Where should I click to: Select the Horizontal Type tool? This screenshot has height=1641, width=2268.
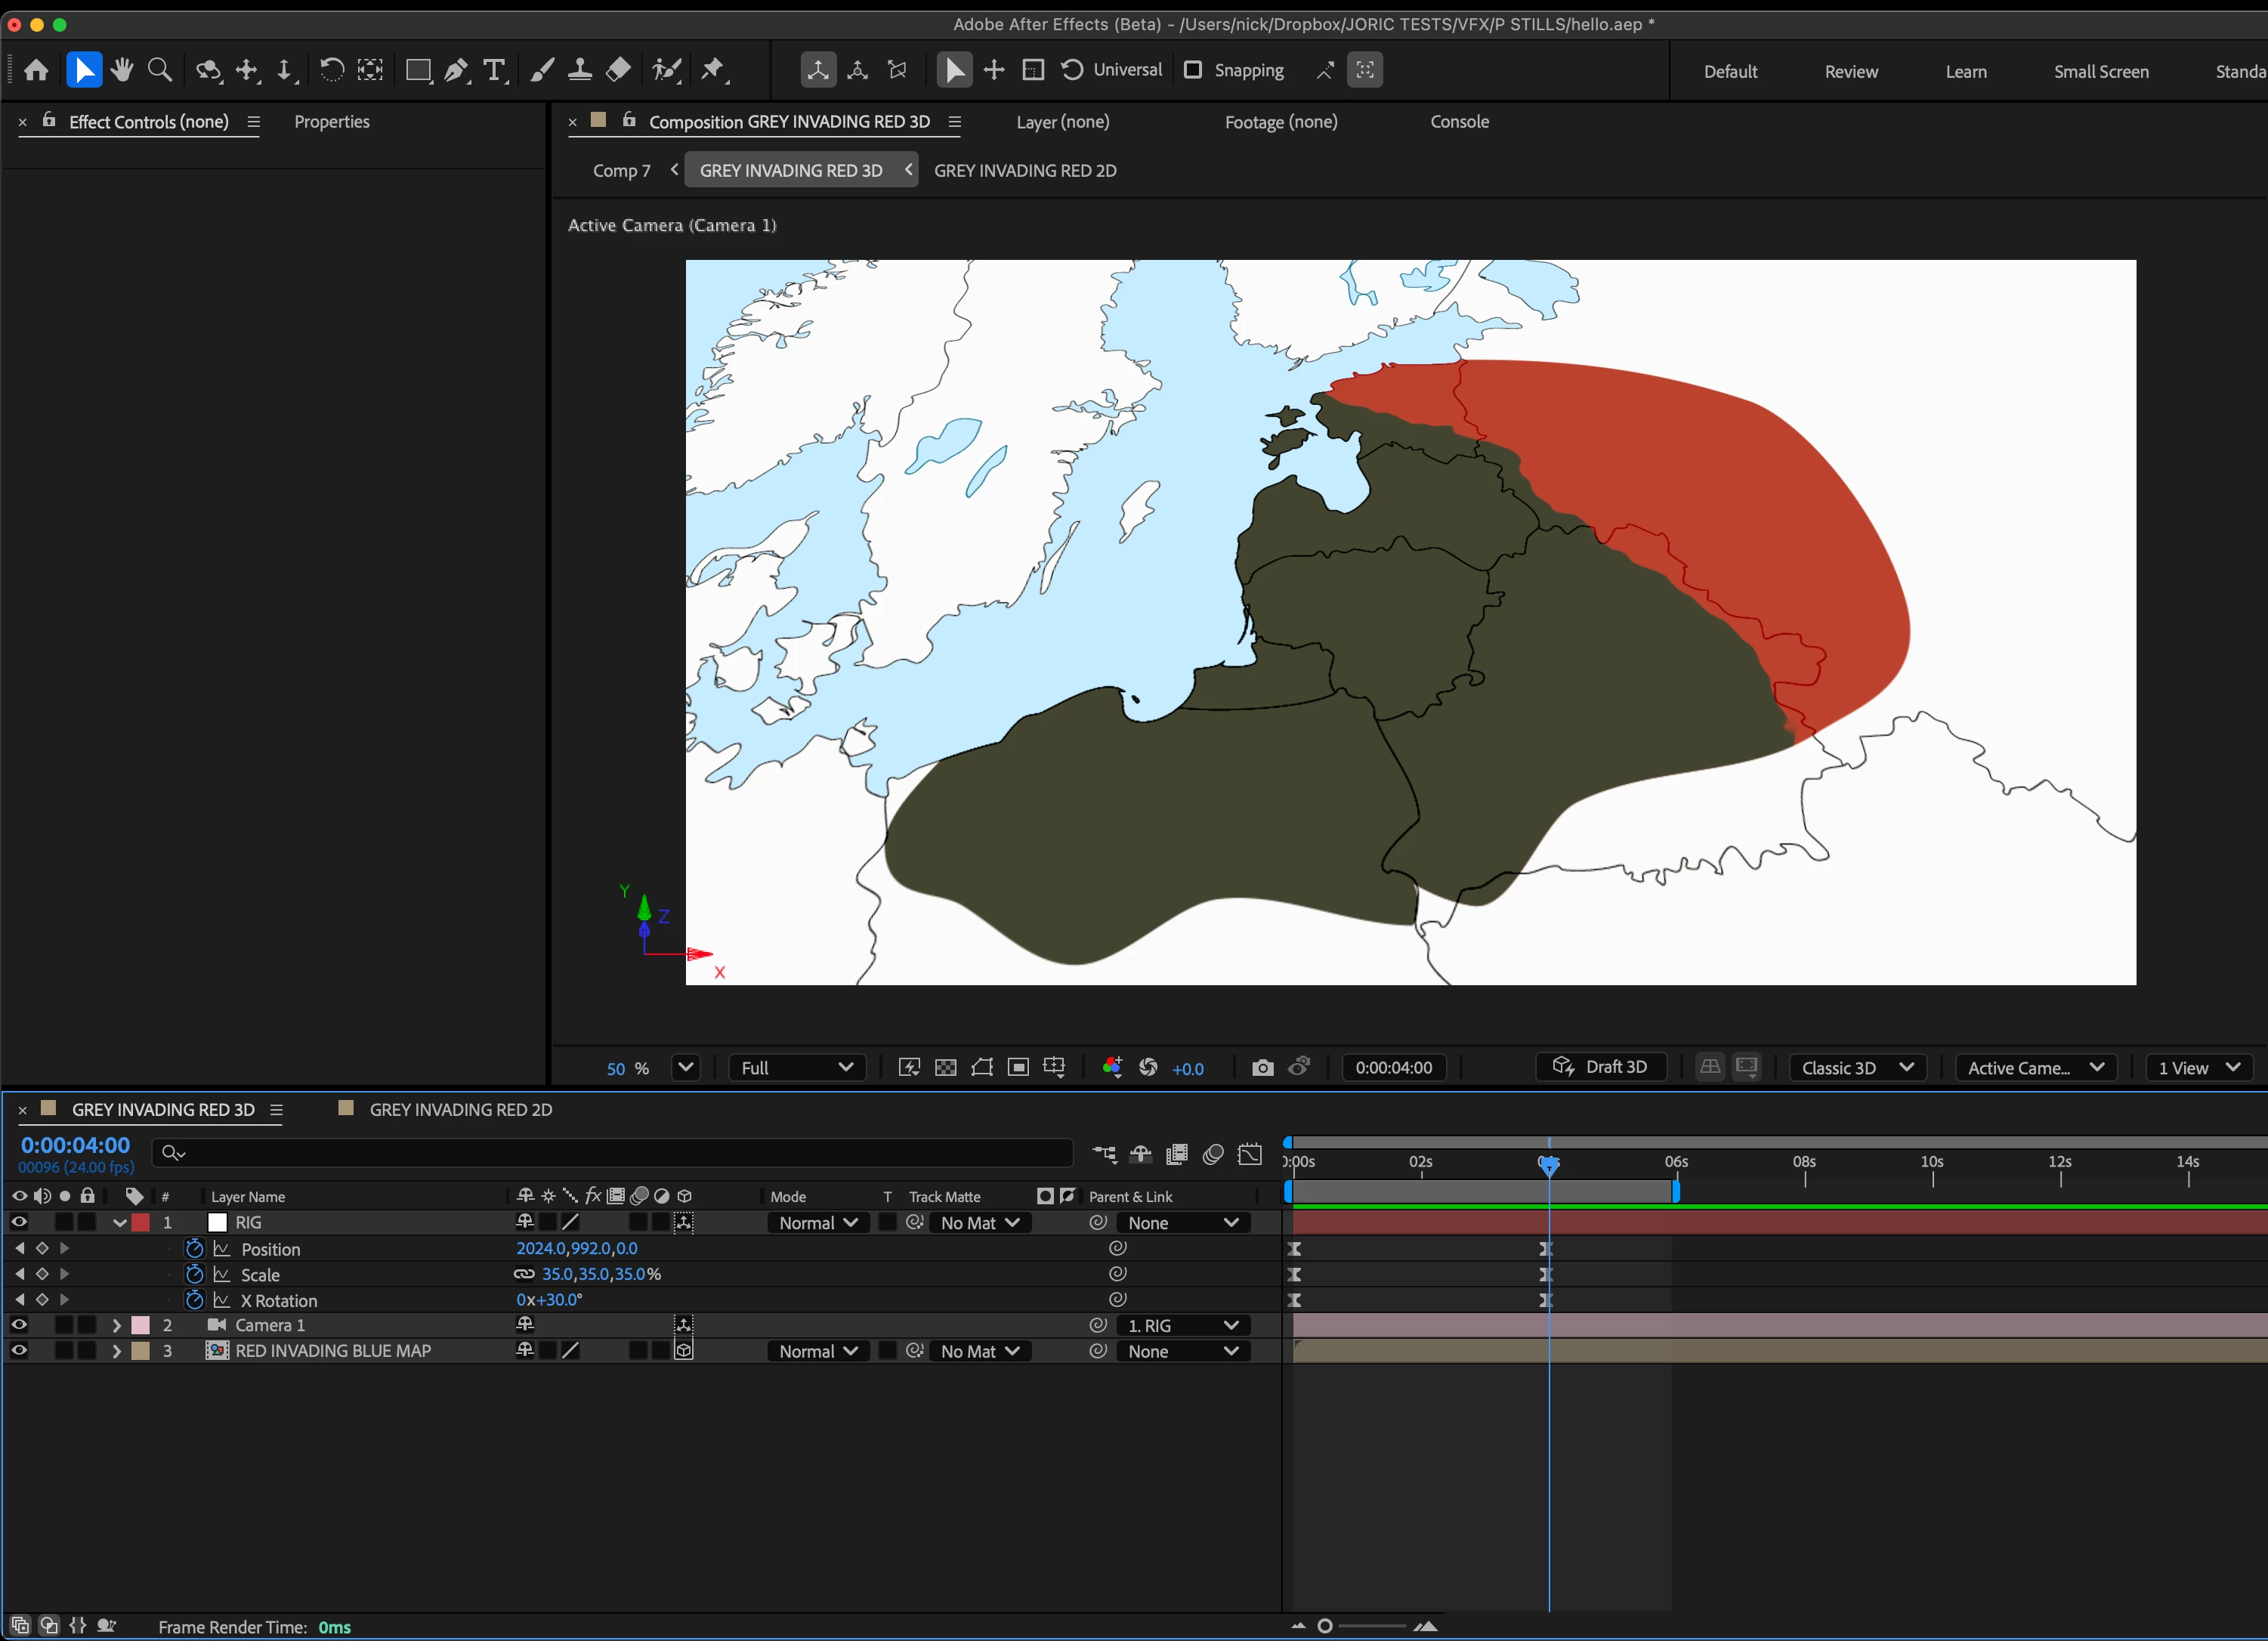tap(494, 70)
